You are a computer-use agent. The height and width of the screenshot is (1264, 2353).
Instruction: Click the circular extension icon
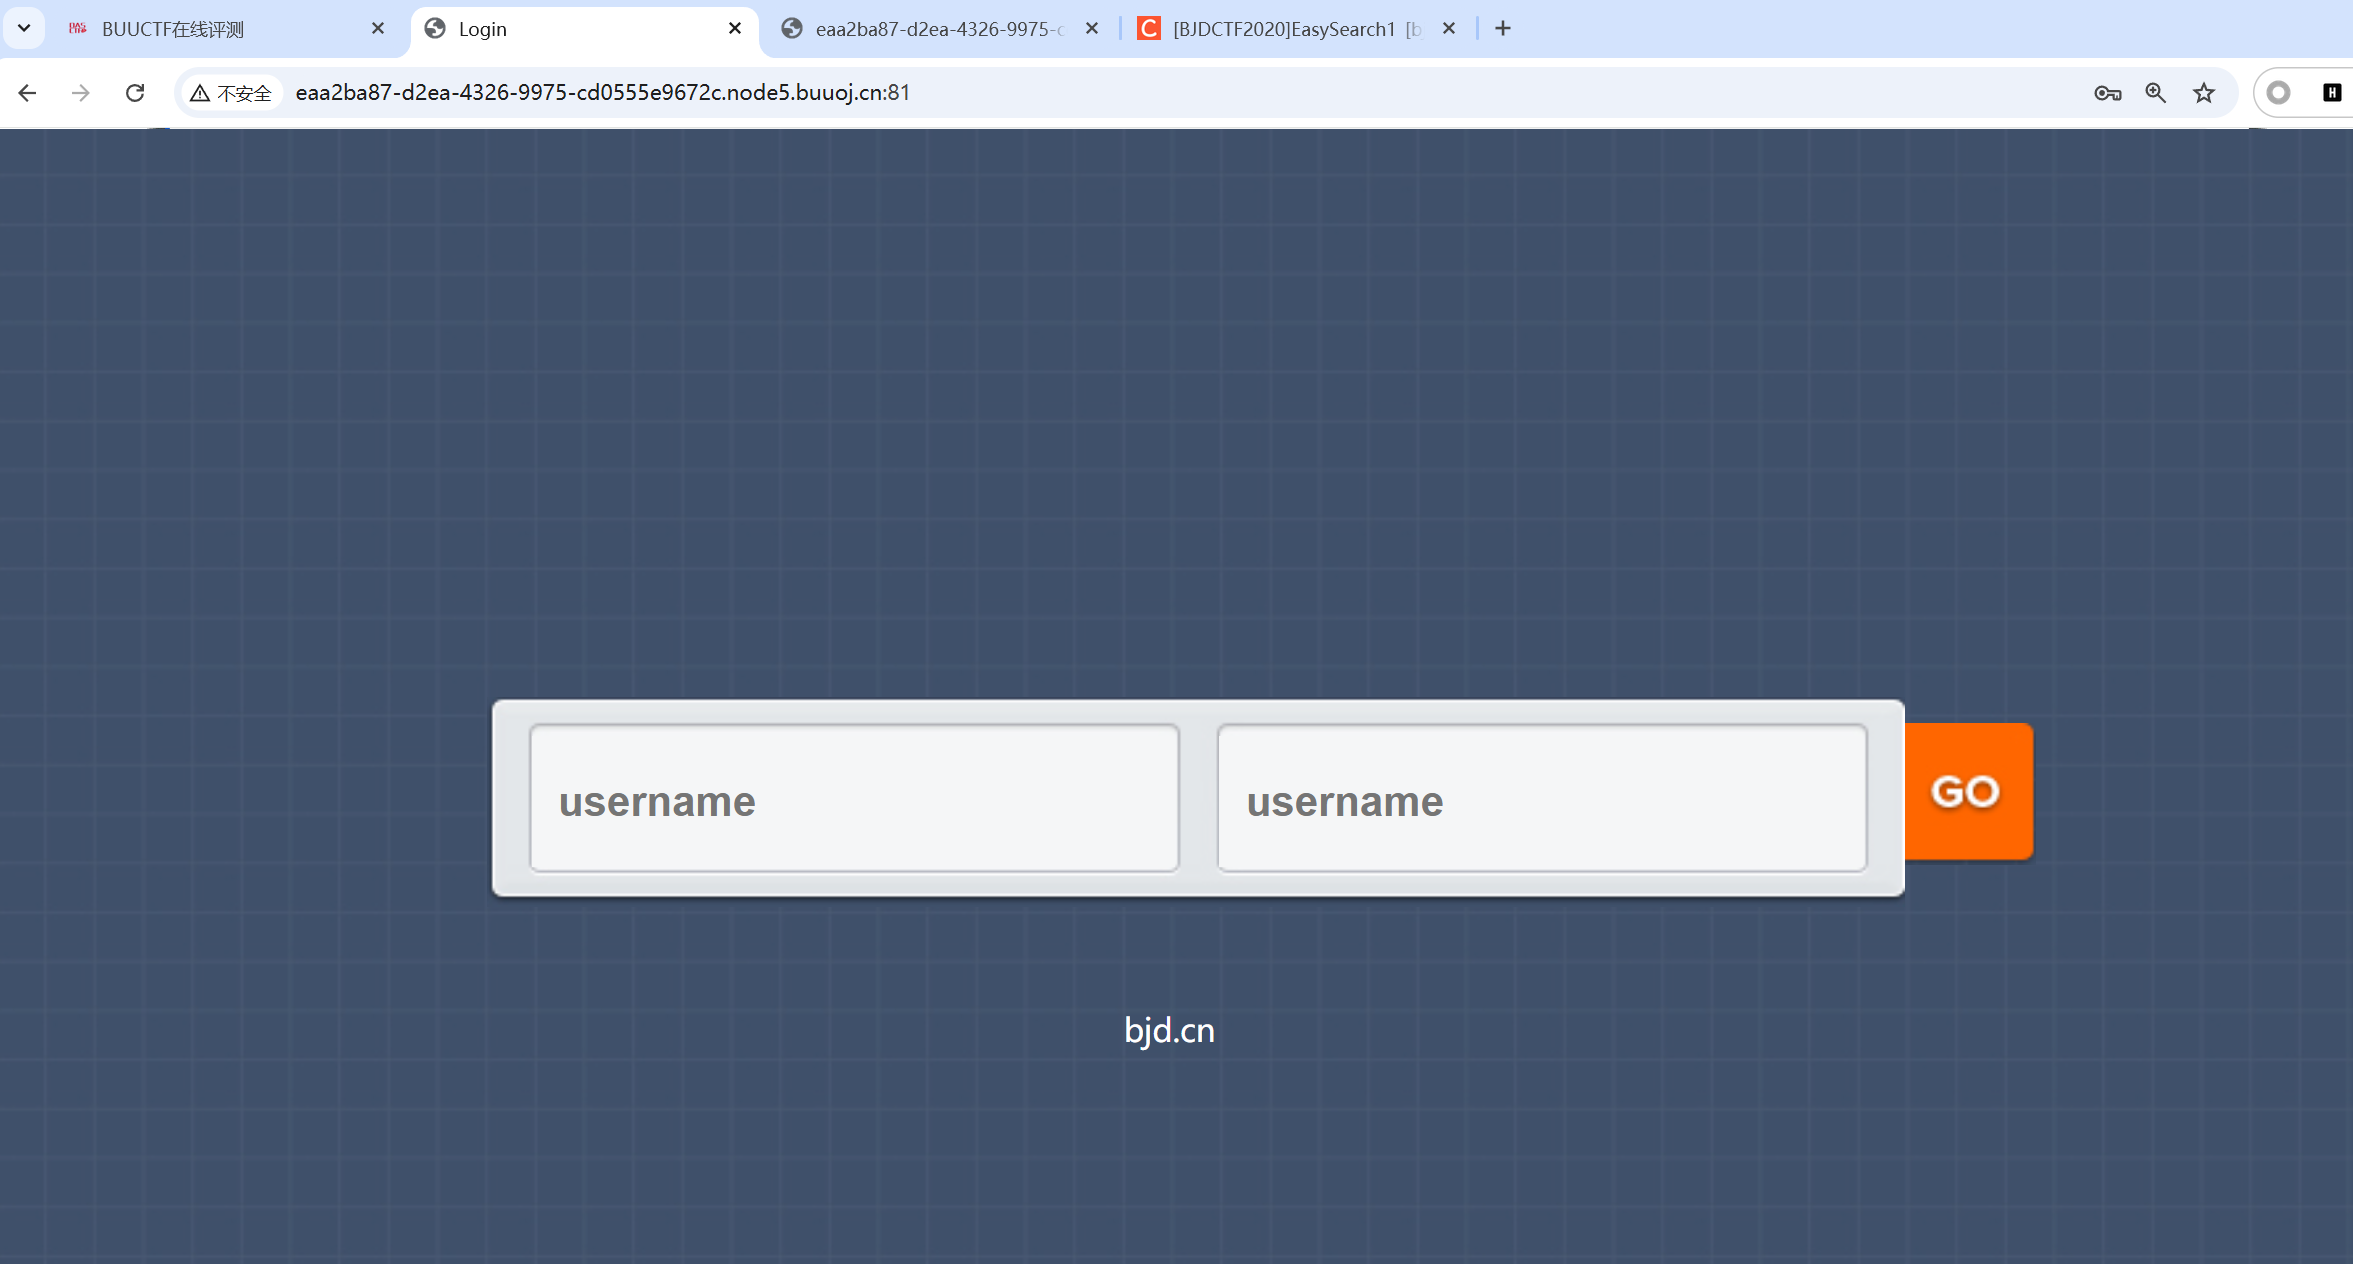[x=2278, y=93]
